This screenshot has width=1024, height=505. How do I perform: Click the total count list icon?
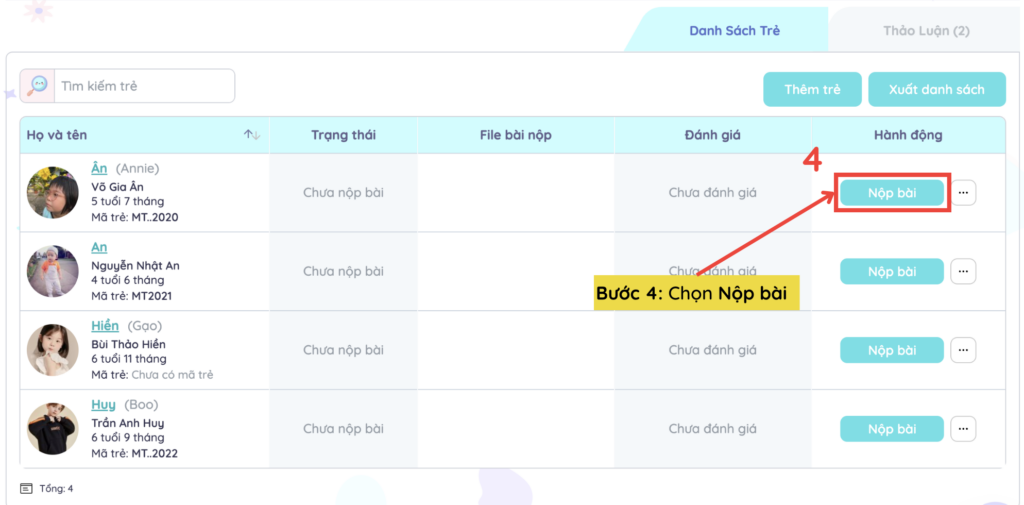[26, 488]
